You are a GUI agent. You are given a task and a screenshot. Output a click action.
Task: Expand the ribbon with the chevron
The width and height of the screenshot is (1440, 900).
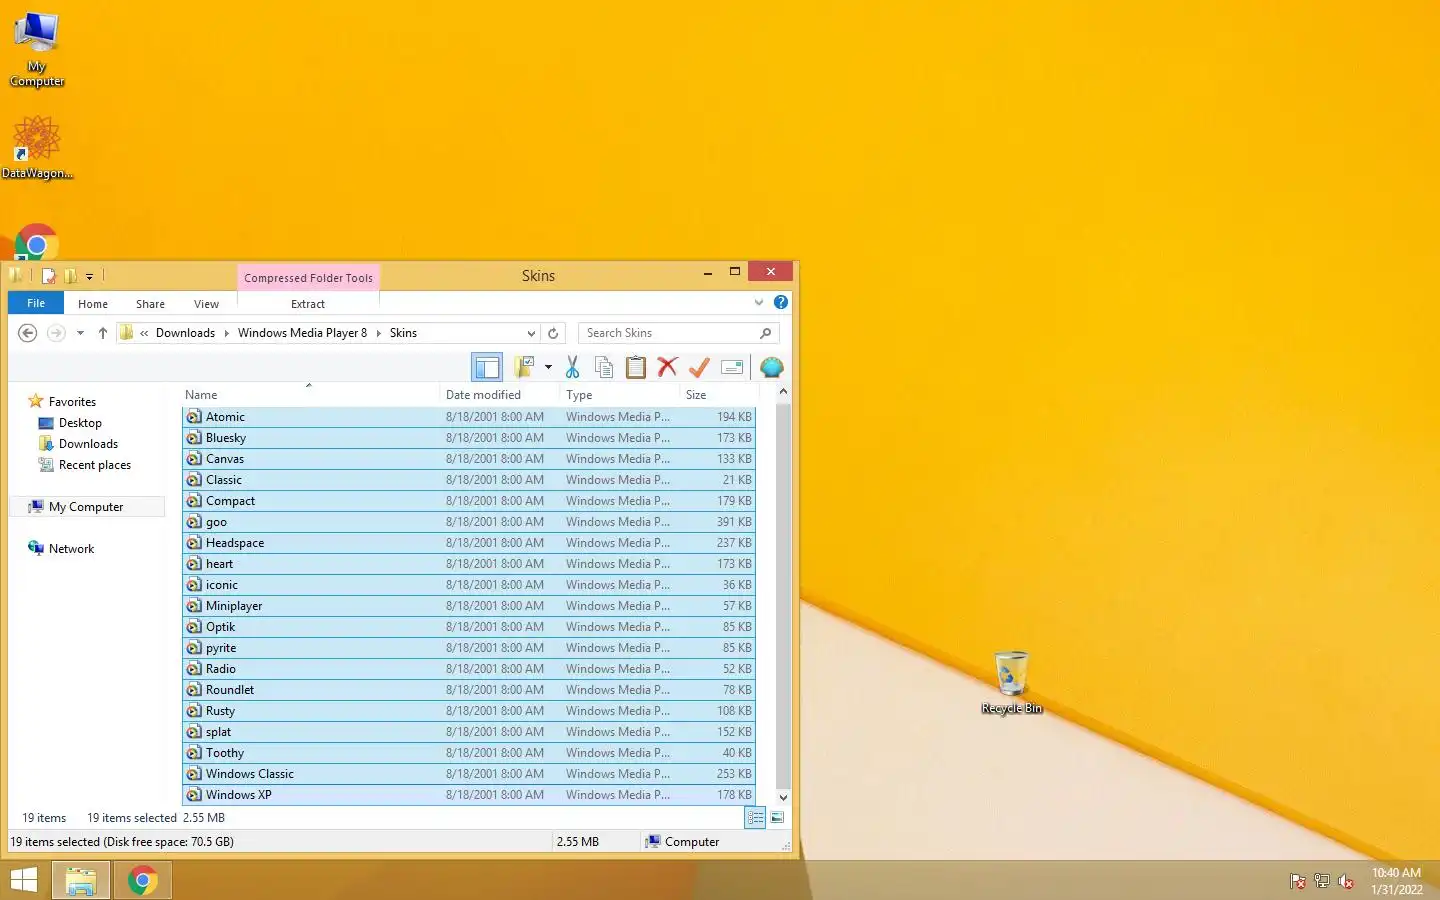tap(759, 302)
